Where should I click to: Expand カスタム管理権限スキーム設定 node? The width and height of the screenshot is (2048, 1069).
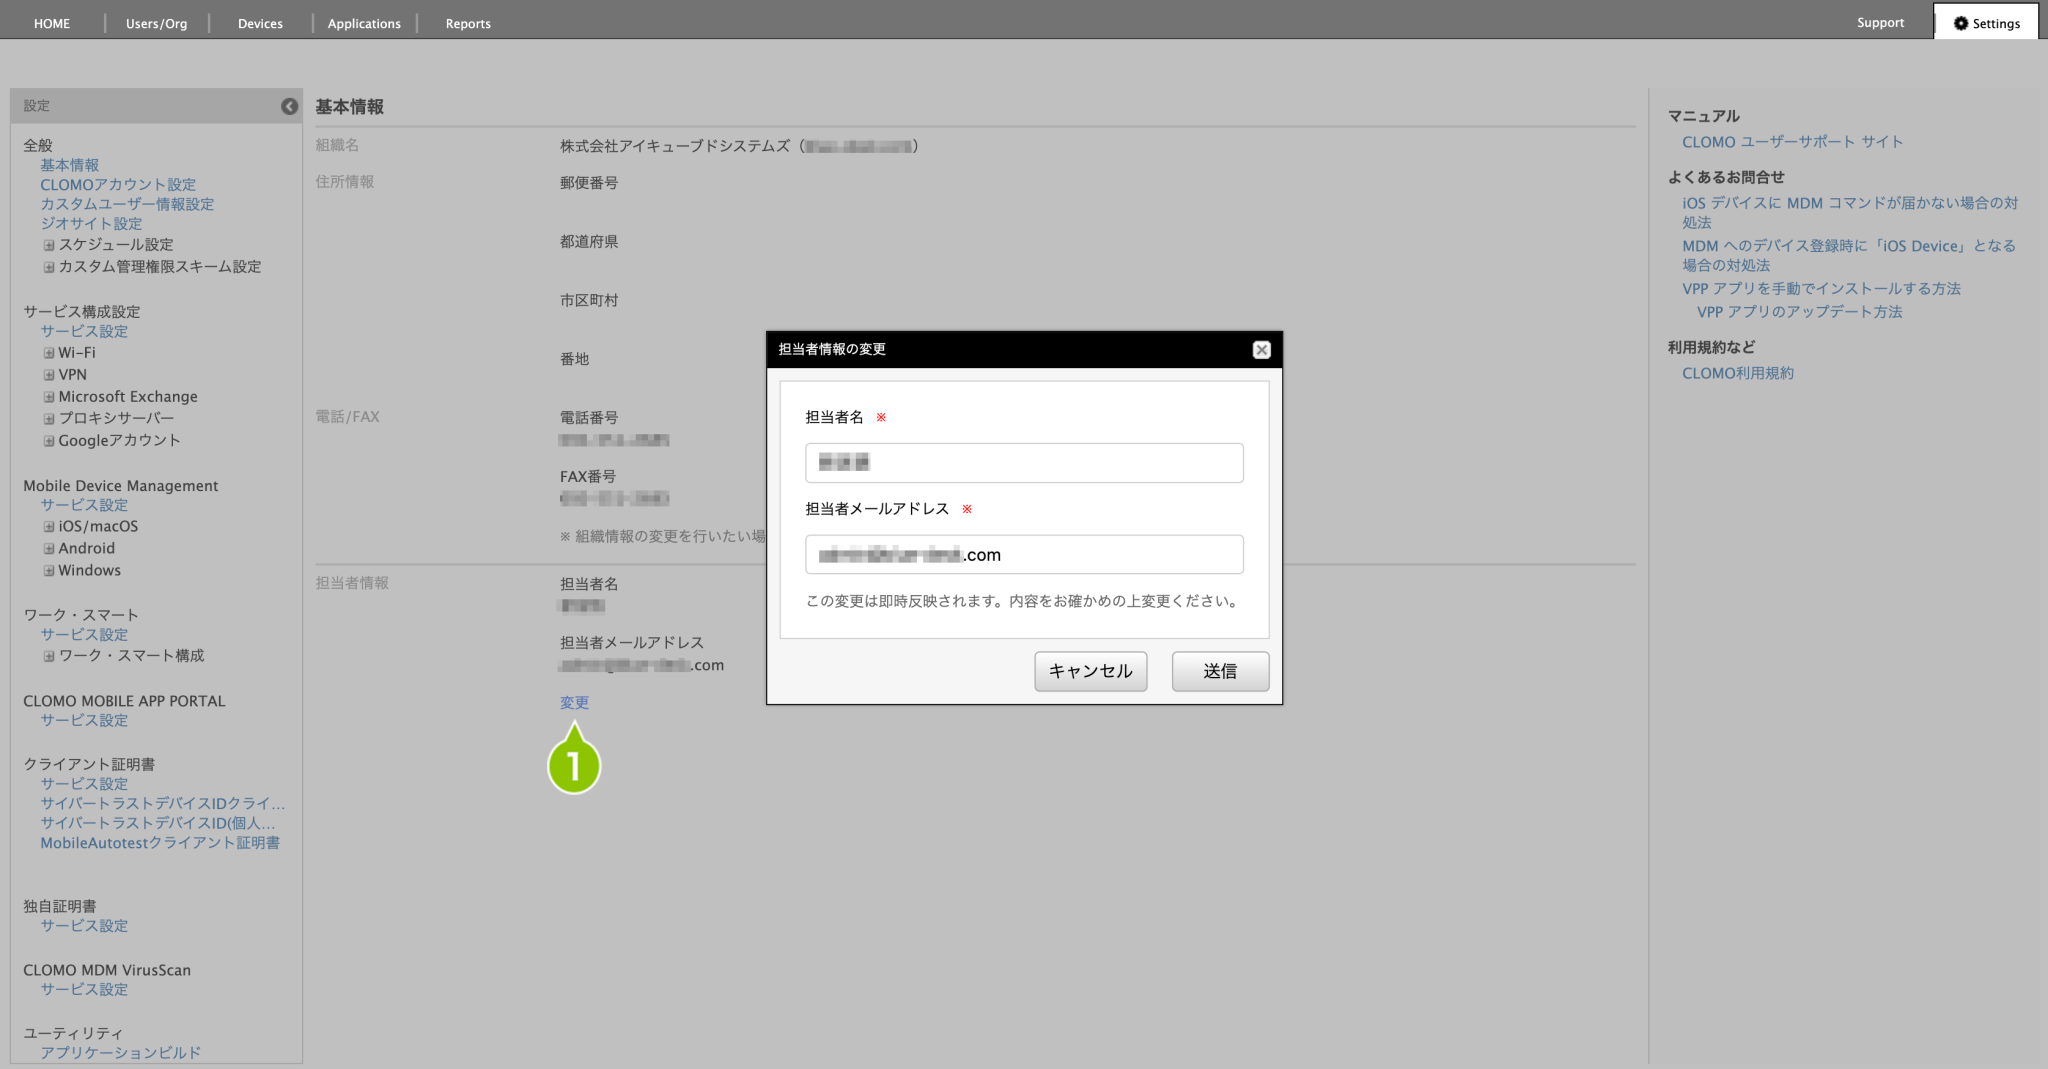[x=48, y=267]
